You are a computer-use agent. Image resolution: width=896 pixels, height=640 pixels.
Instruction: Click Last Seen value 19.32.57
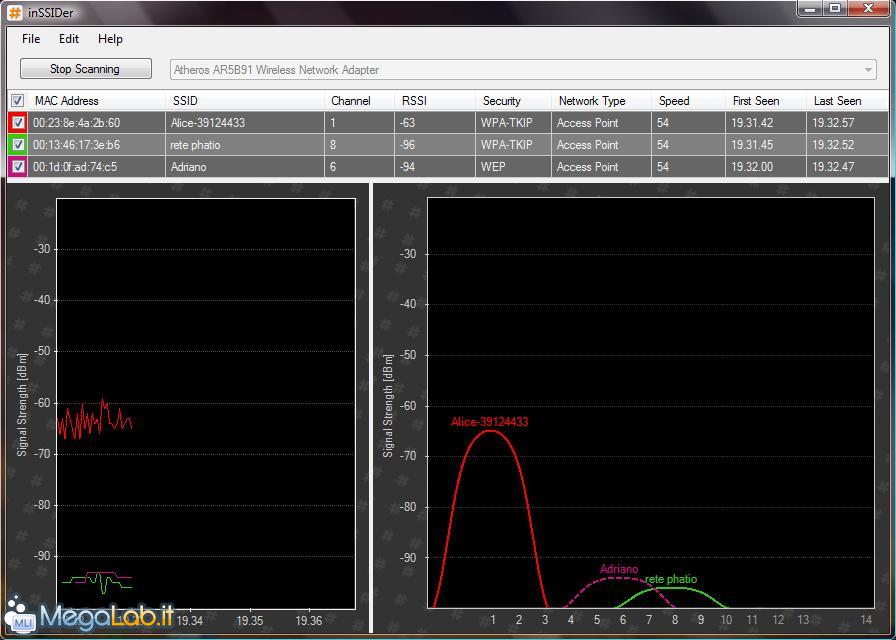pyautogui.click(x=833, y=122)
